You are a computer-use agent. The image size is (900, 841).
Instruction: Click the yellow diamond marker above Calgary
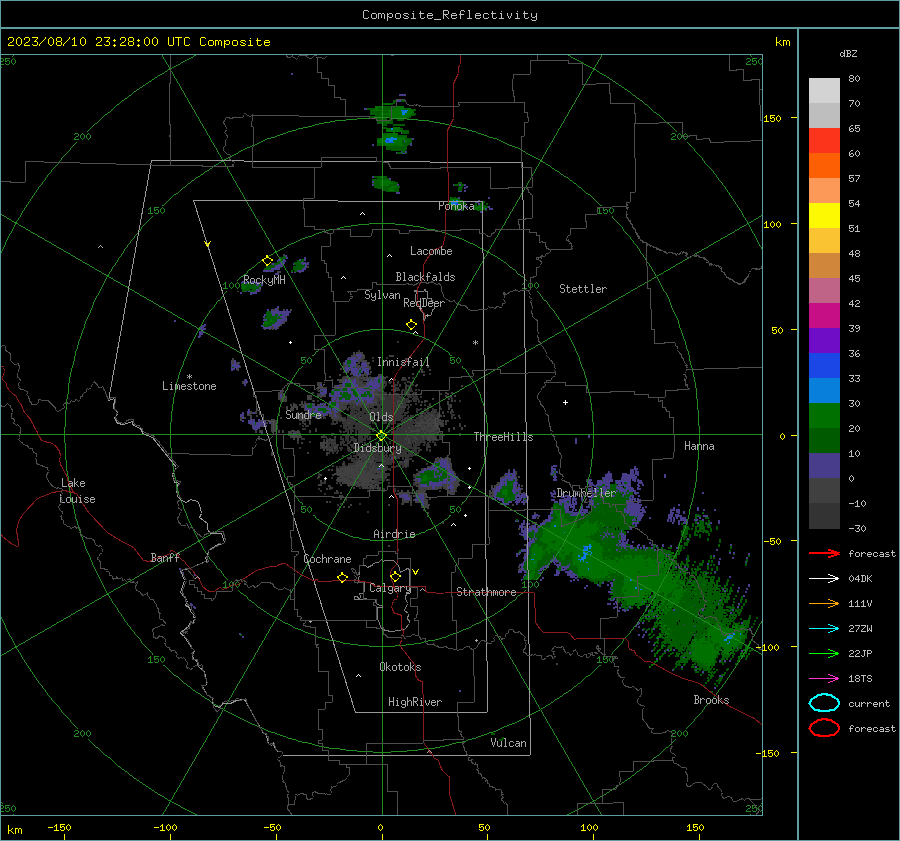pyautogui.click(x=395, y=576)
